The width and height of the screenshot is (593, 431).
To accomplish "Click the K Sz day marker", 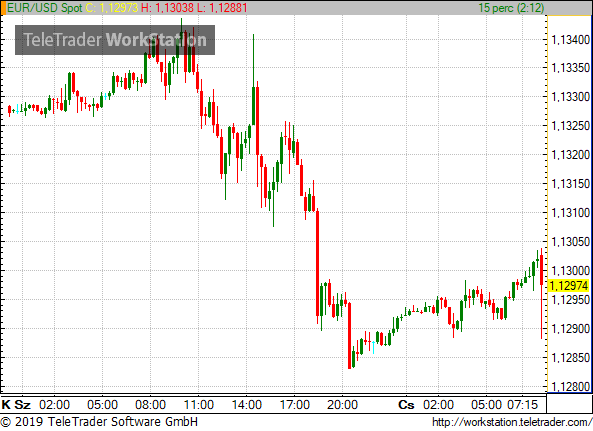I will pyautogui.click(x=16, y=405).
